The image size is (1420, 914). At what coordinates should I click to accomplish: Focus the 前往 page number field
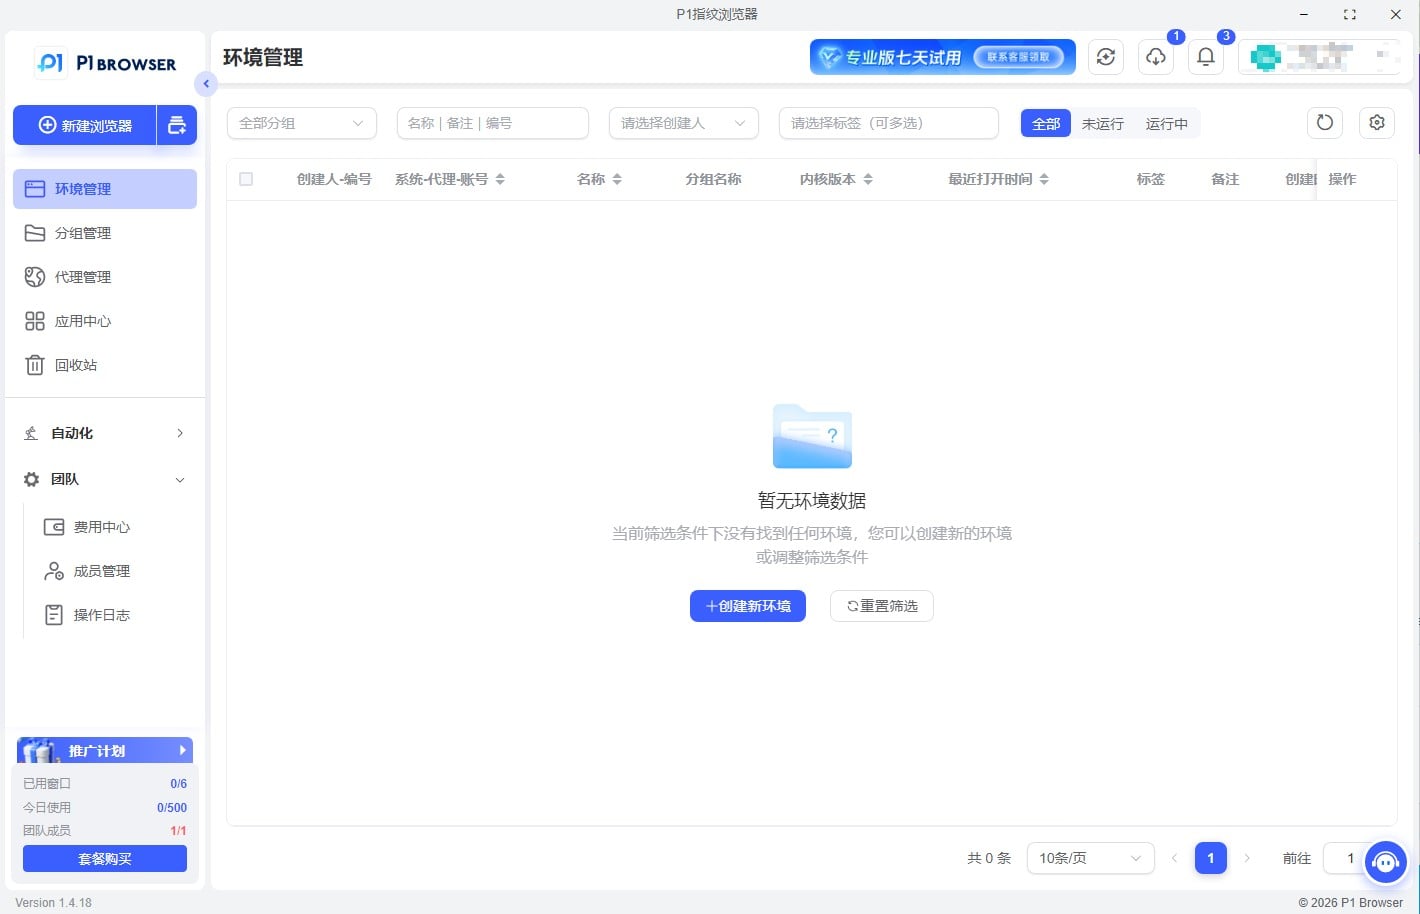[x=1350, y=858]
